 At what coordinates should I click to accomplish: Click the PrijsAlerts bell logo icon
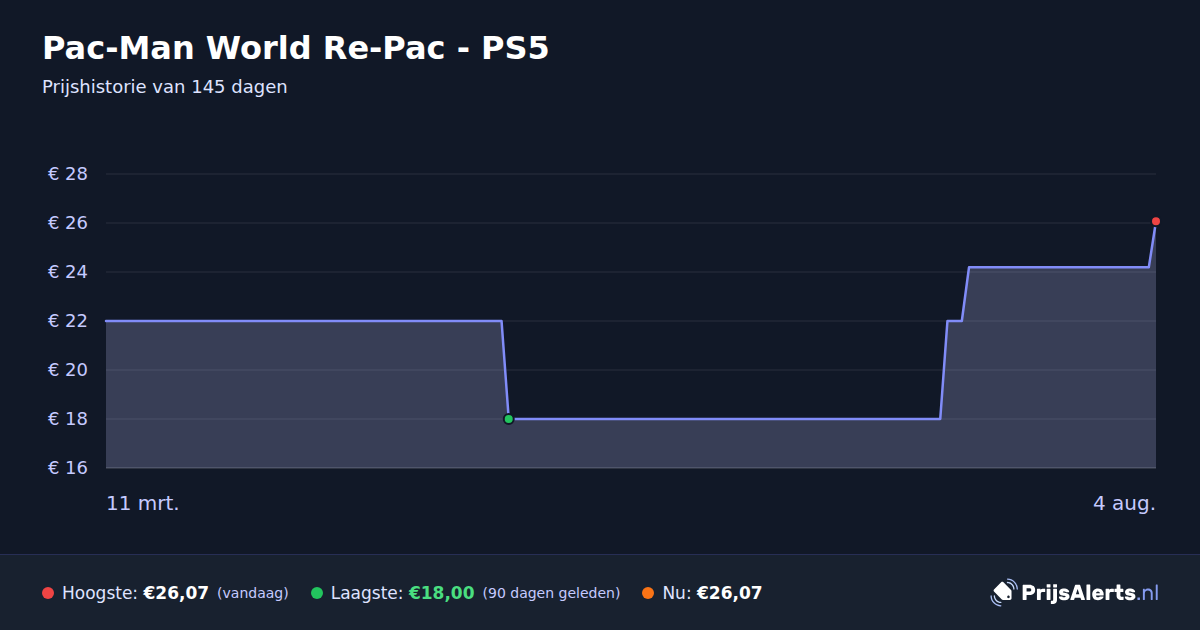click(1003, 592)
